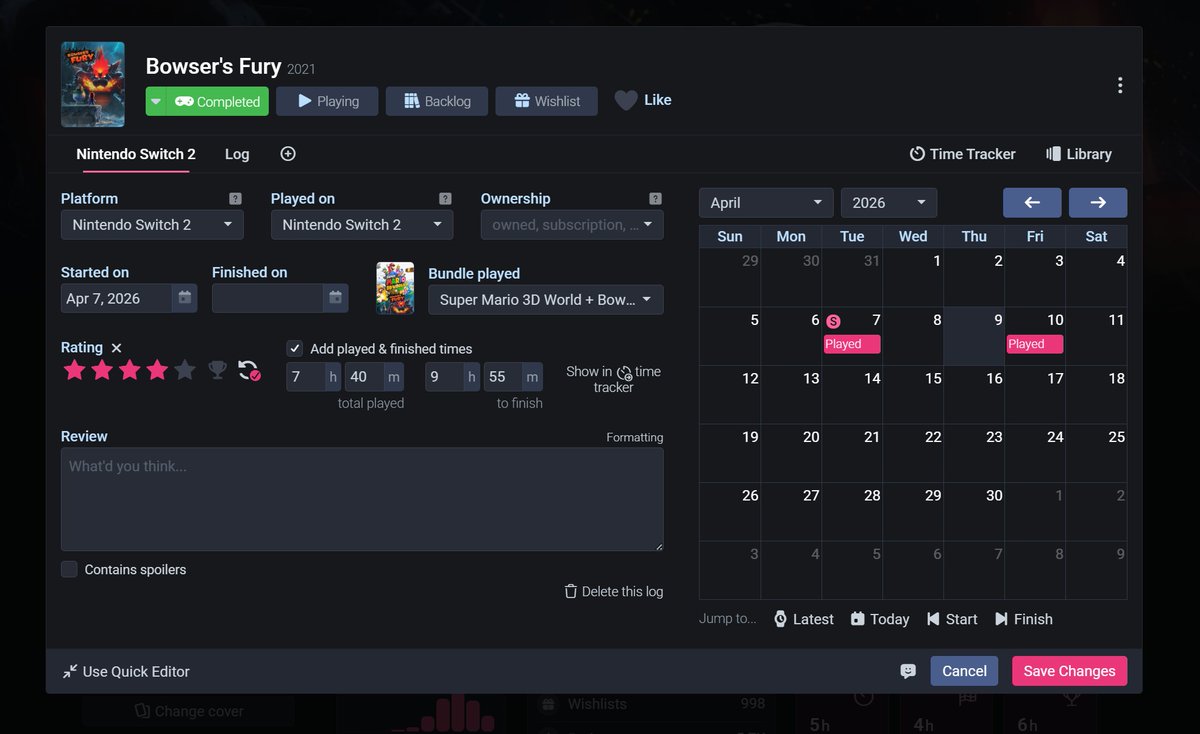The image size is (1200, 734).
Task: Click the heart Like icon
Action: (x=626, y=100)
